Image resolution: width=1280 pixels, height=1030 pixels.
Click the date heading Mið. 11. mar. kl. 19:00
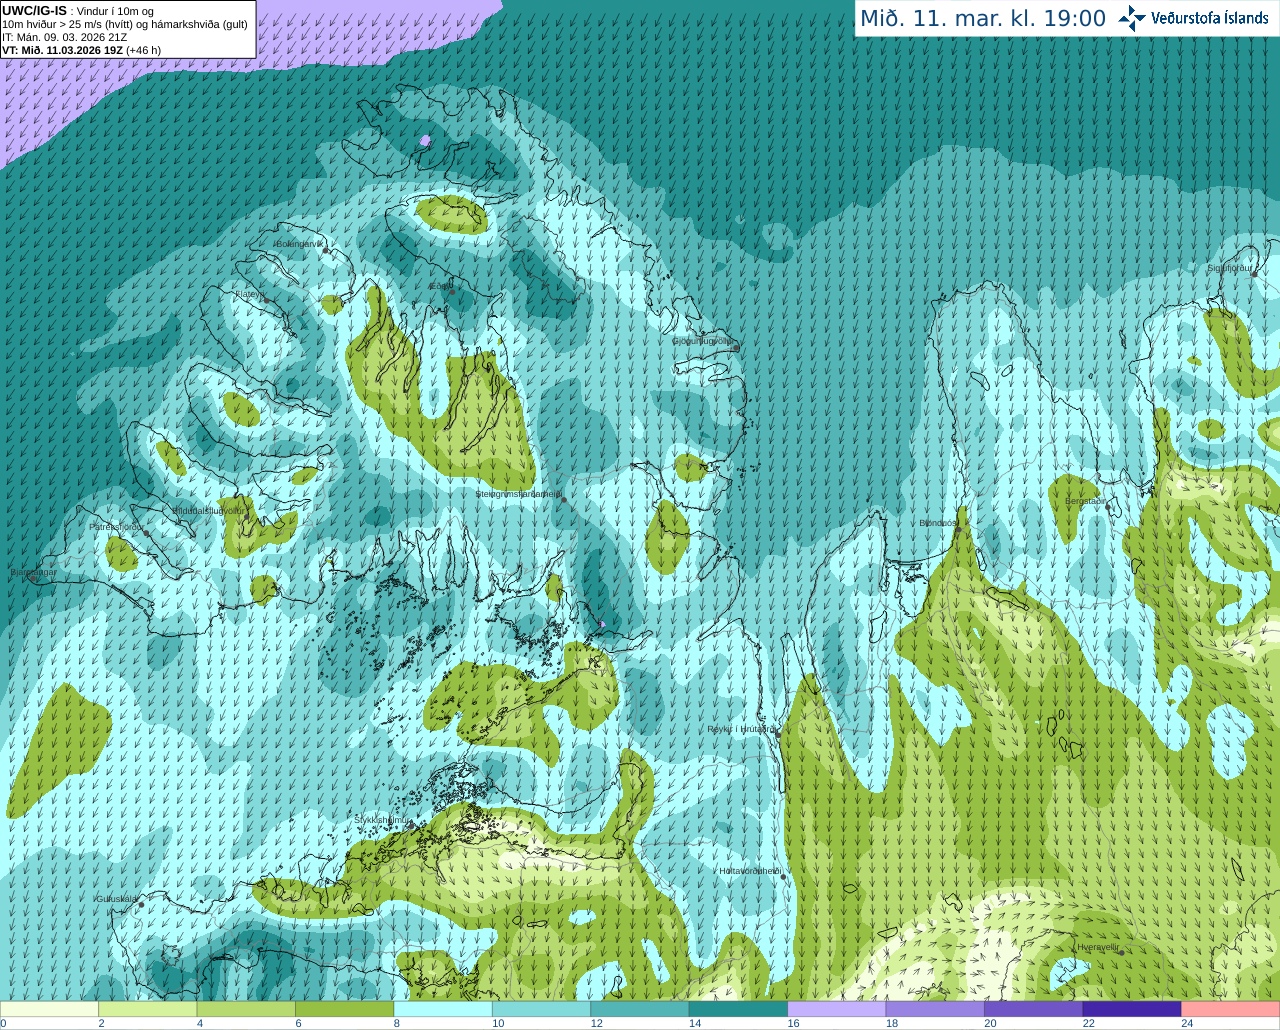pos(983,18)
